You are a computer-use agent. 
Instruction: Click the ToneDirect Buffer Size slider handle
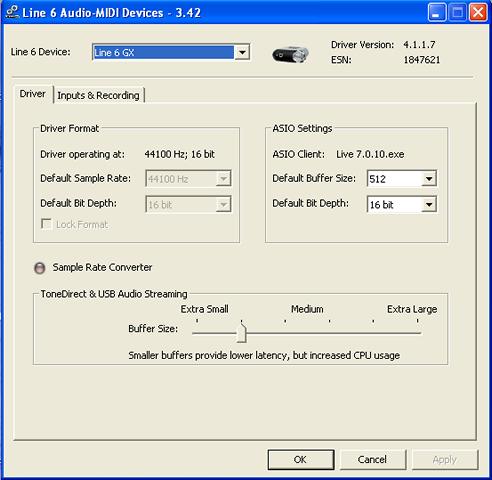(x=241, y=332)
